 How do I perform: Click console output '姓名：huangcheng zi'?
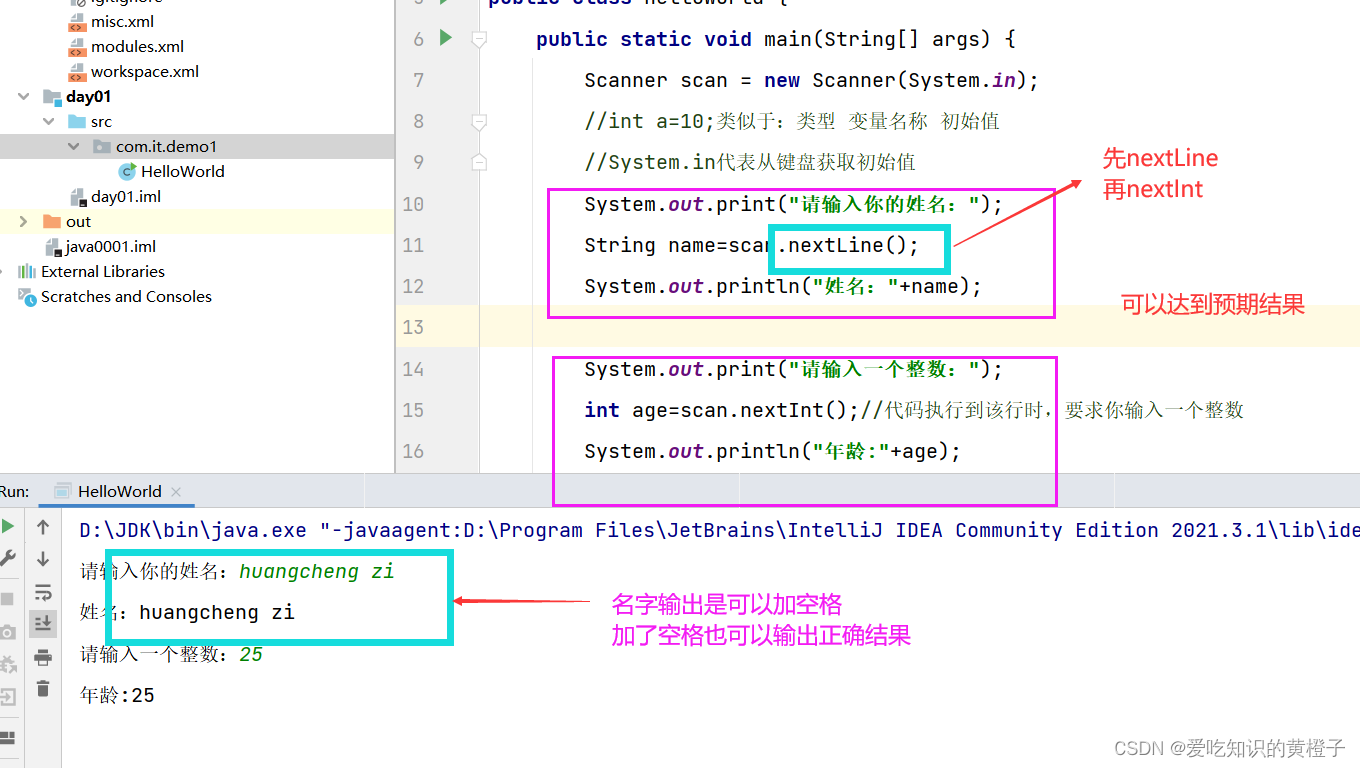pos(187,613)
